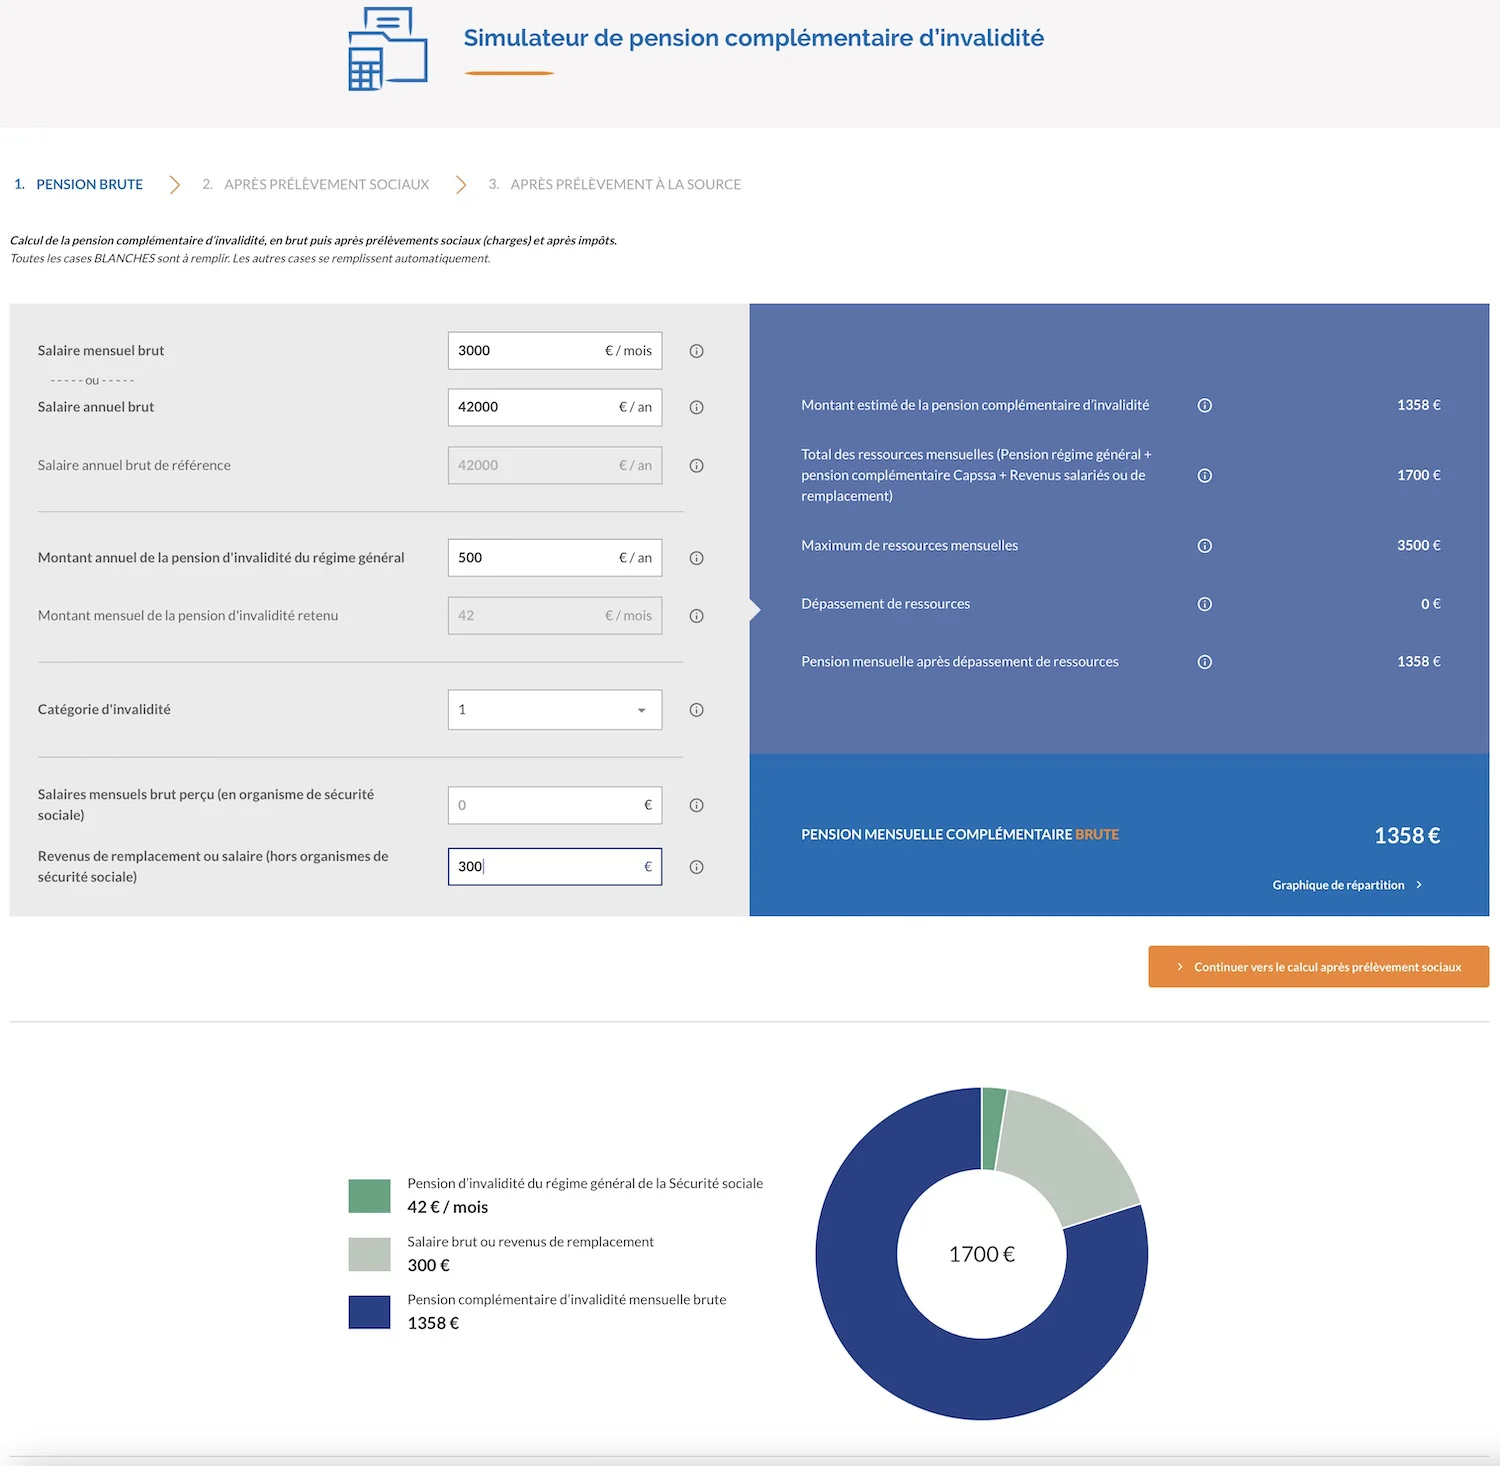Click info icon for Pension mensuelle après dépassement

coord(1204,662)
